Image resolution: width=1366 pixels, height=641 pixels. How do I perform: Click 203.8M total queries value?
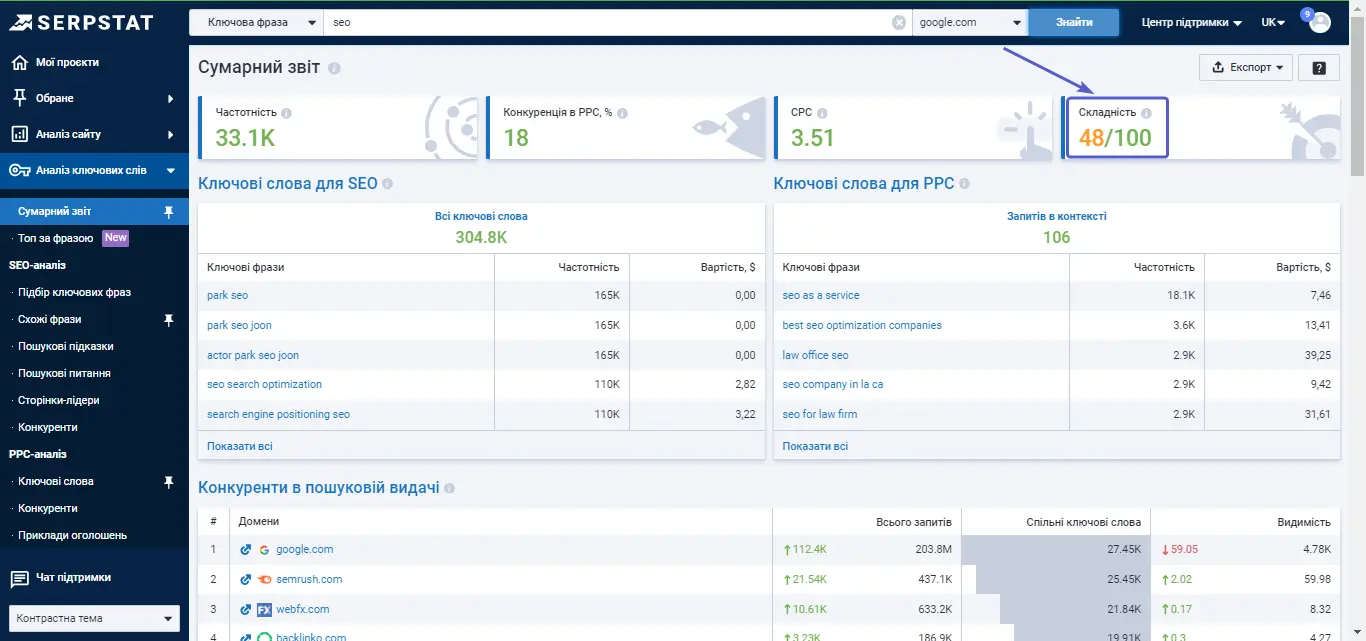click(x=932, y=549)
